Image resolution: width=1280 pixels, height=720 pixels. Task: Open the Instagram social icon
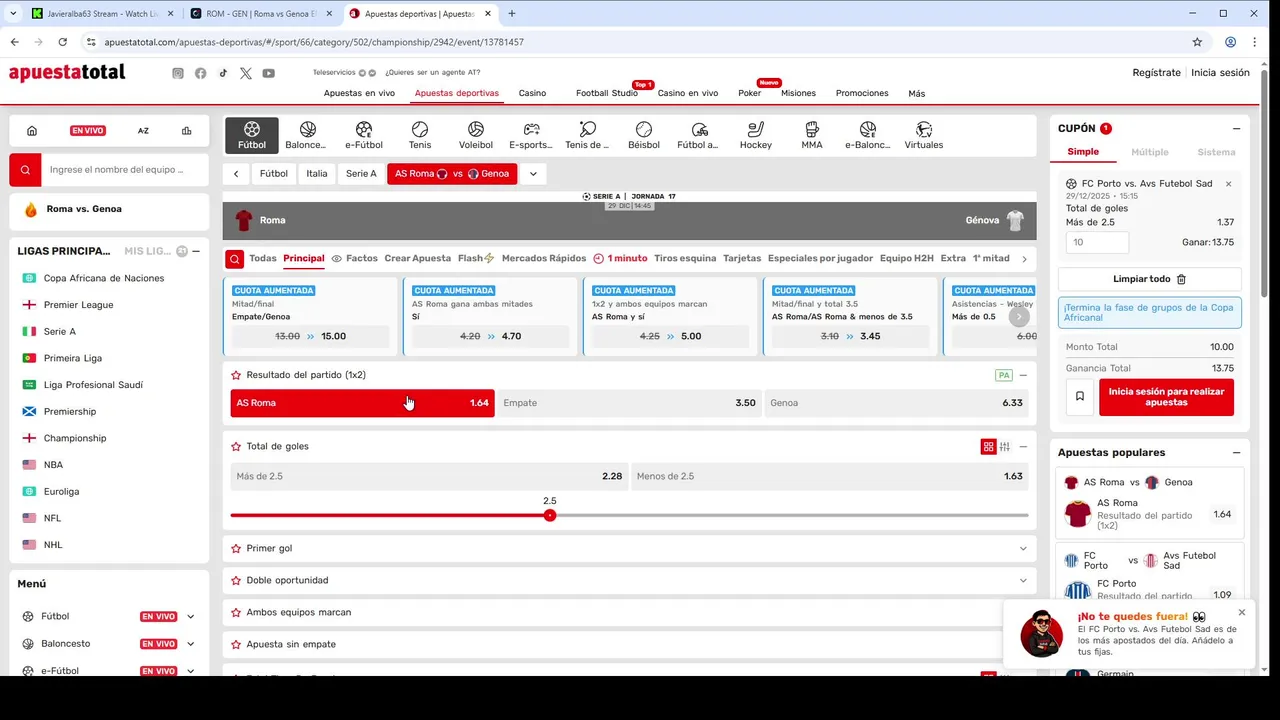tap(178, 73)
